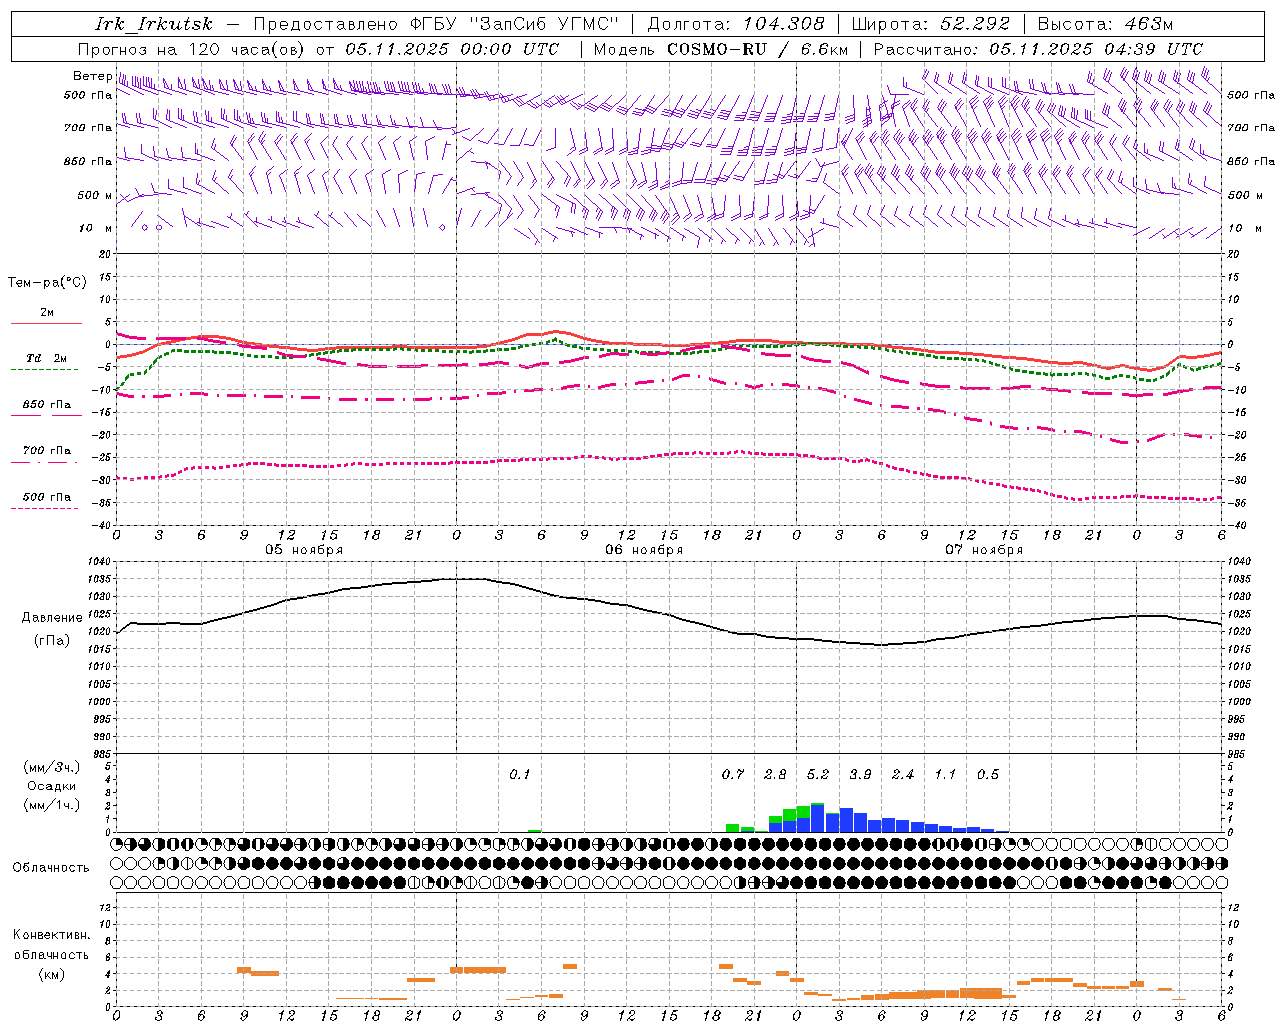Select the "500 гПа" temperature legend entry
Screen dimensions: 1280x1024
tap(47, 497)
